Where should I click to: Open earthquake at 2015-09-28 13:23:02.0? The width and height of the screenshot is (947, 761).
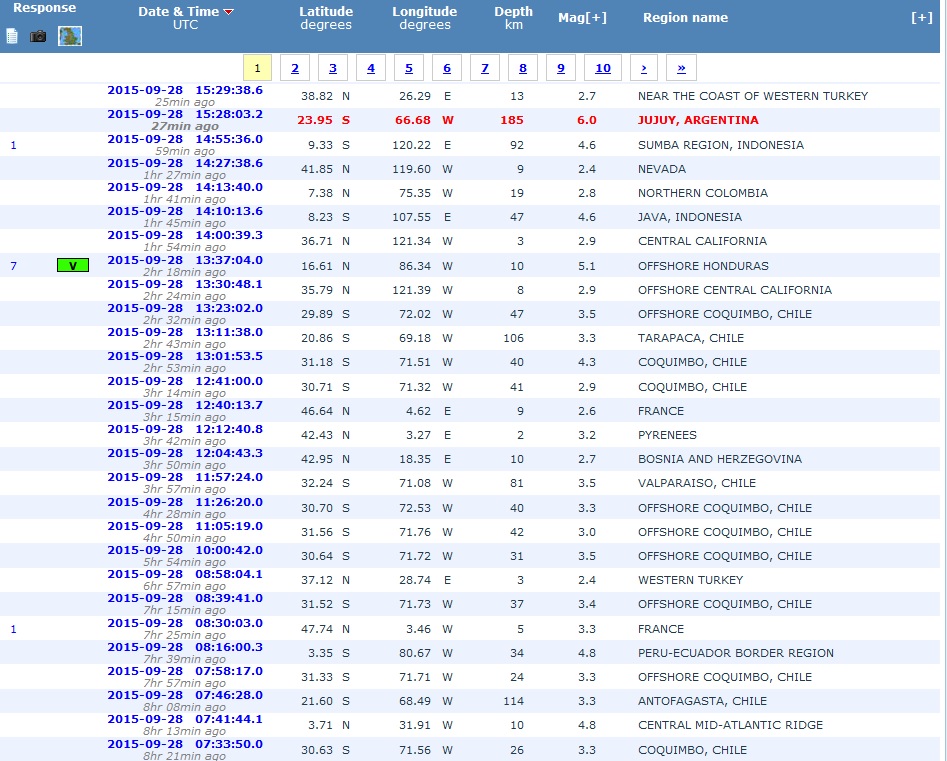(x=185, y=308)
